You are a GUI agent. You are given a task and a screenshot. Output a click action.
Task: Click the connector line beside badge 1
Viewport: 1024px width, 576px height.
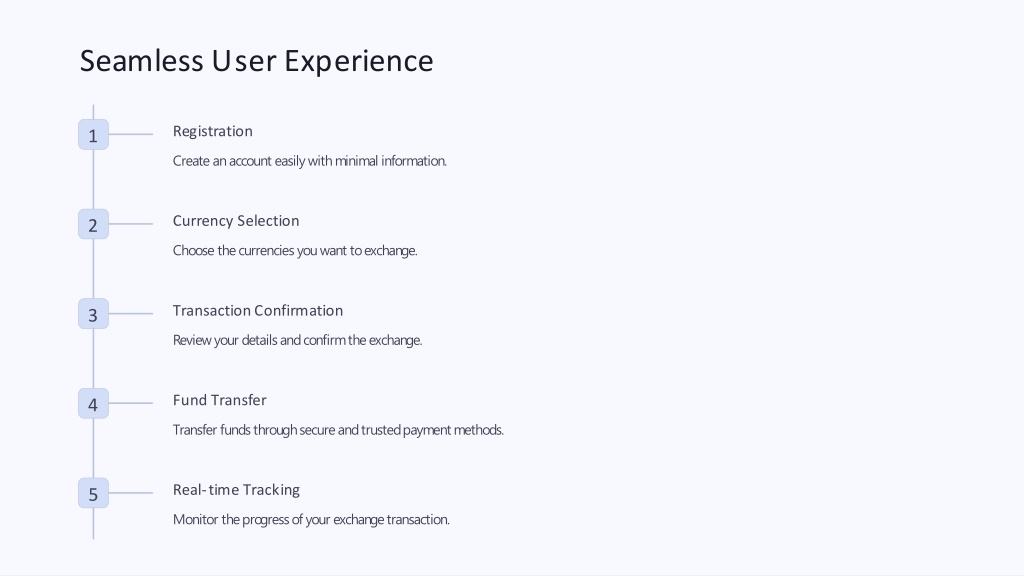[x=131, y=135]
